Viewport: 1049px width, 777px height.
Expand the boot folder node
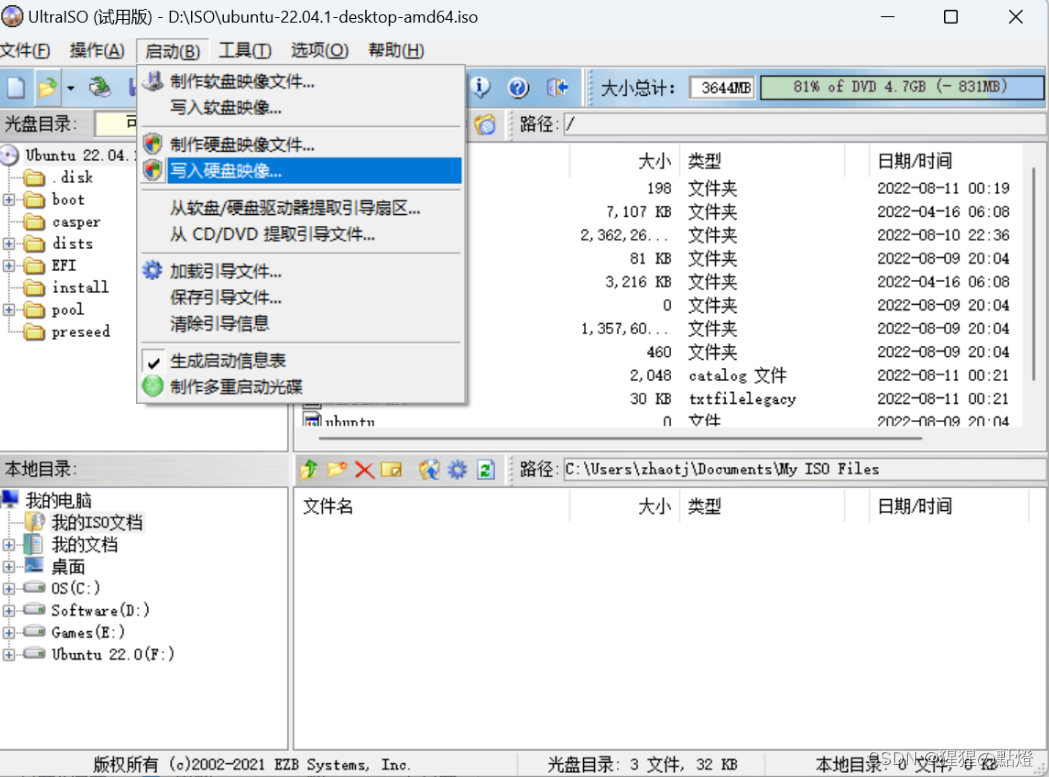pyautogui.click(x=9, y=199)
